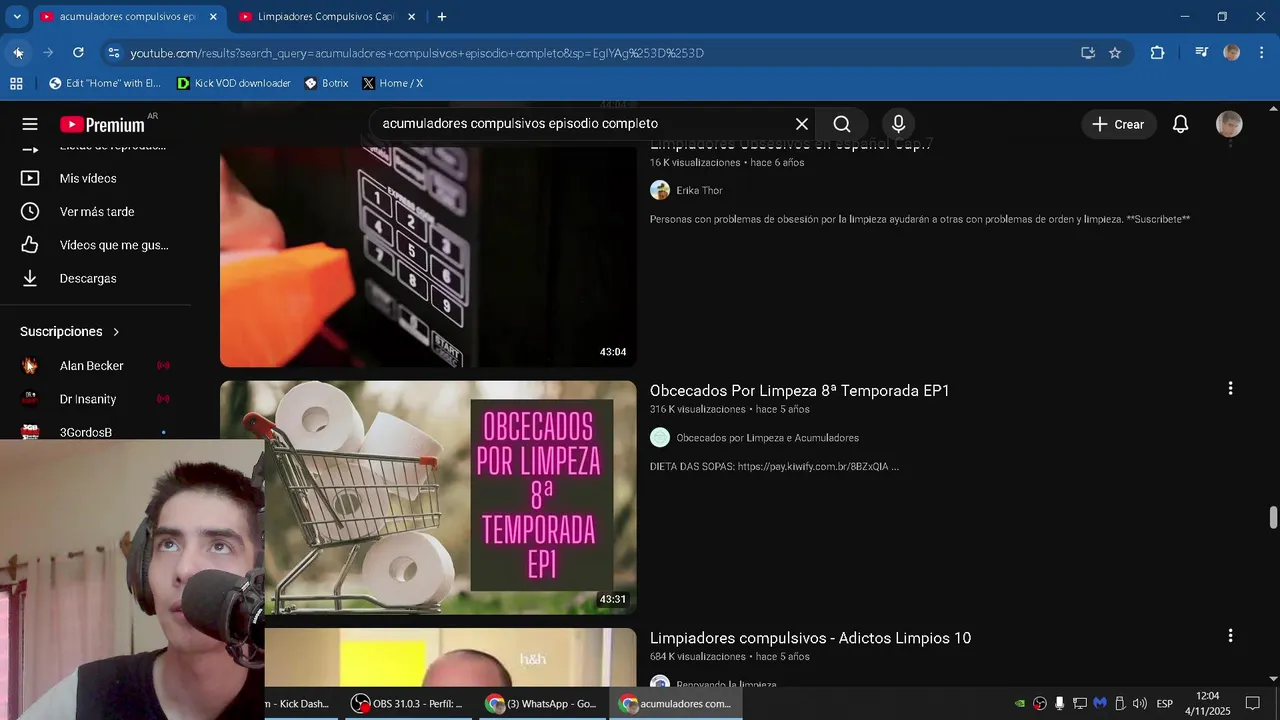Viewport: 1280px width, 720px height.
Task: Open clock showing 12:04 4/11/2025
Action: (x=1208, y=704)
